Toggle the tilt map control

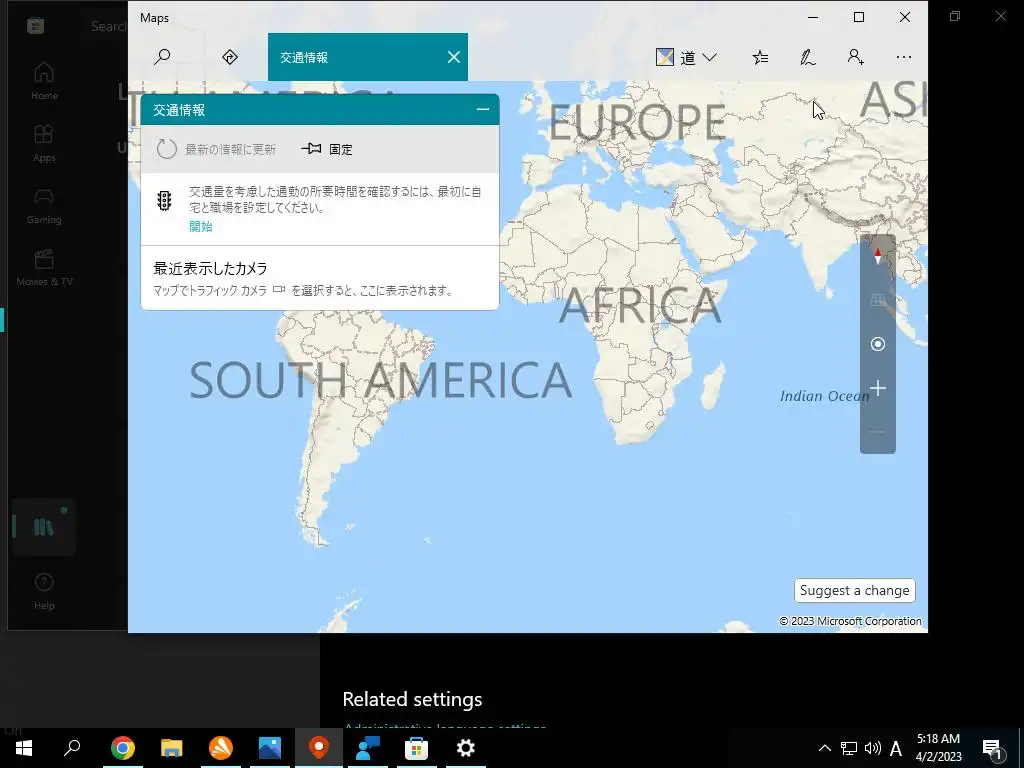click(878, 300)
